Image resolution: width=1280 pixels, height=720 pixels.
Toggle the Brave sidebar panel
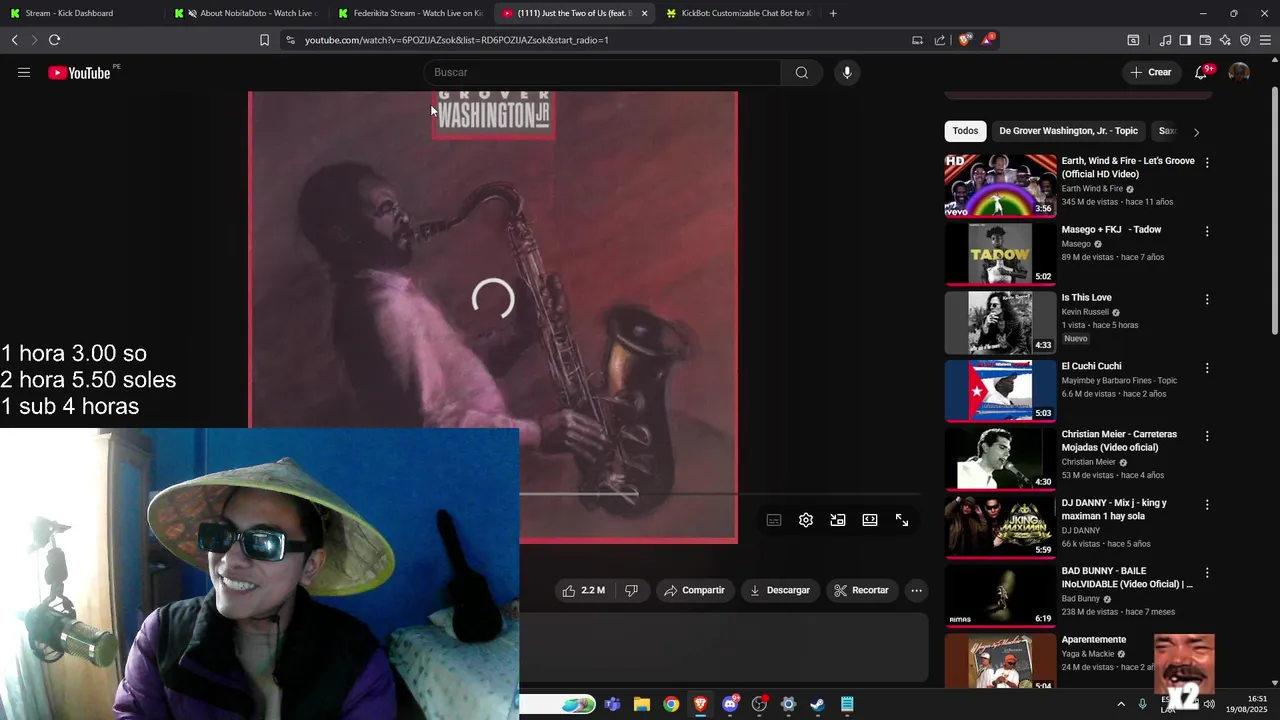1185,40
